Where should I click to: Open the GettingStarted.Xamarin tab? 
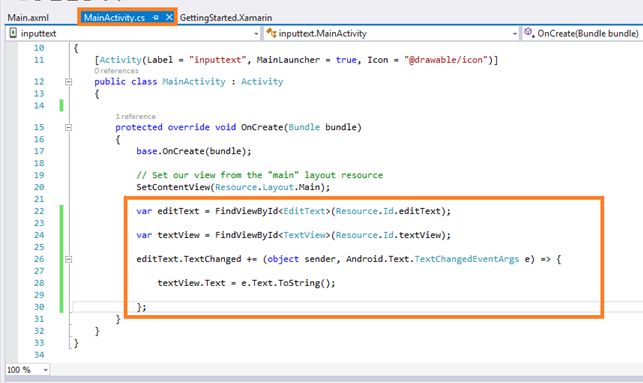tap(226, 18)
